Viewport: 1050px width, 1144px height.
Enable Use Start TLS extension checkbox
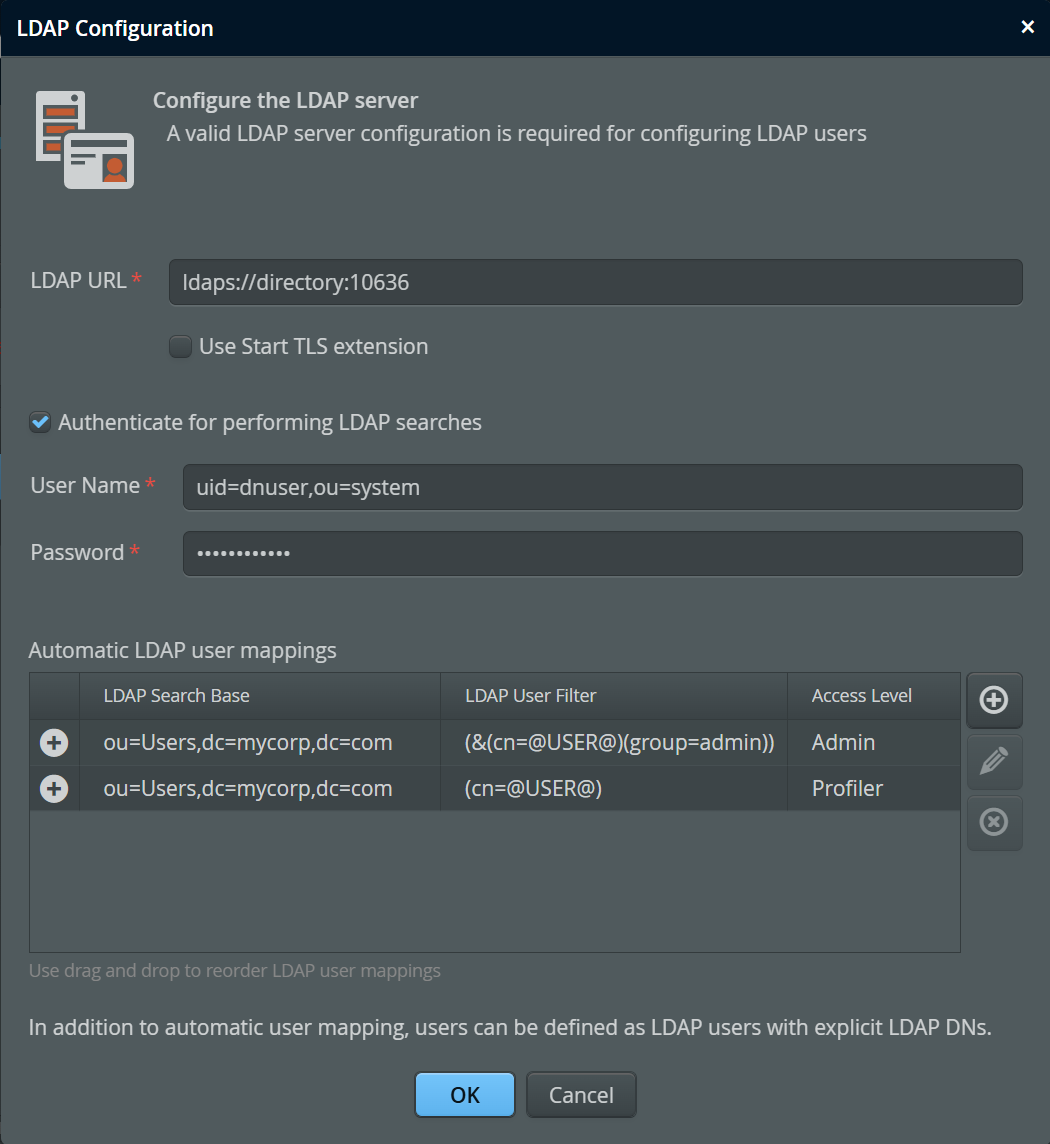(180, 347)
